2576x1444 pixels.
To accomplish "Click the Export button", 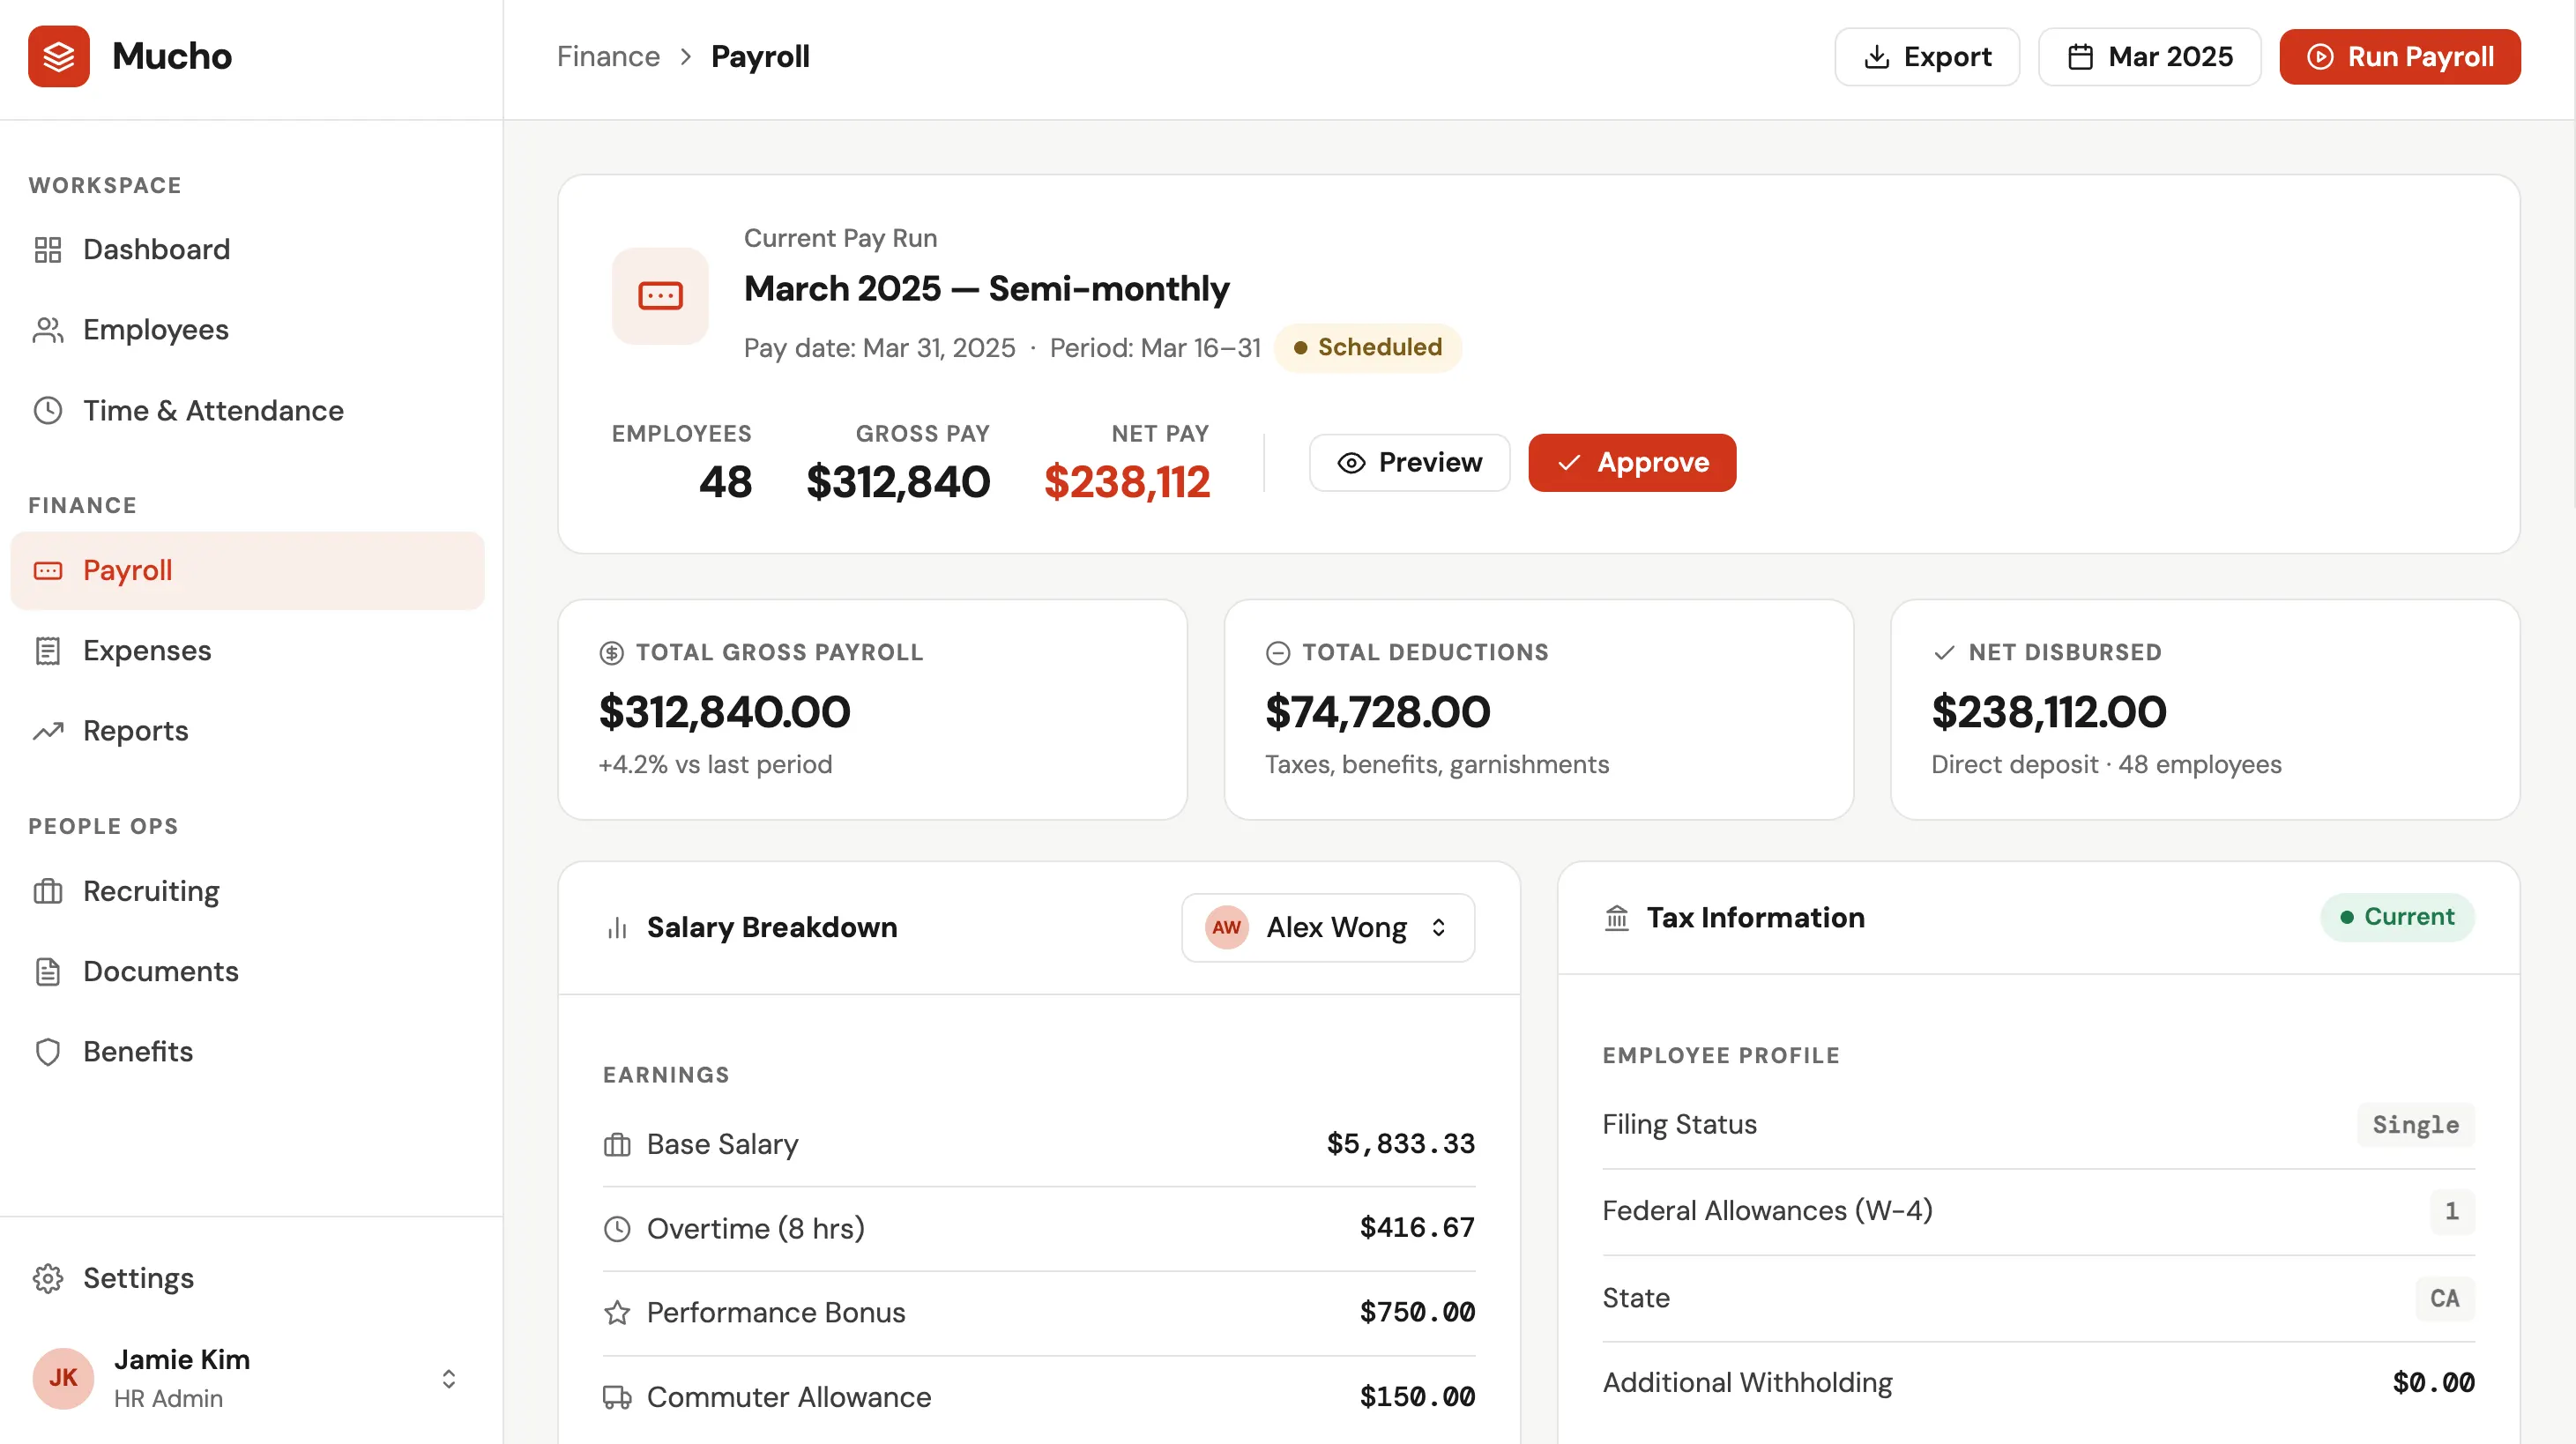I will 1927,57.
